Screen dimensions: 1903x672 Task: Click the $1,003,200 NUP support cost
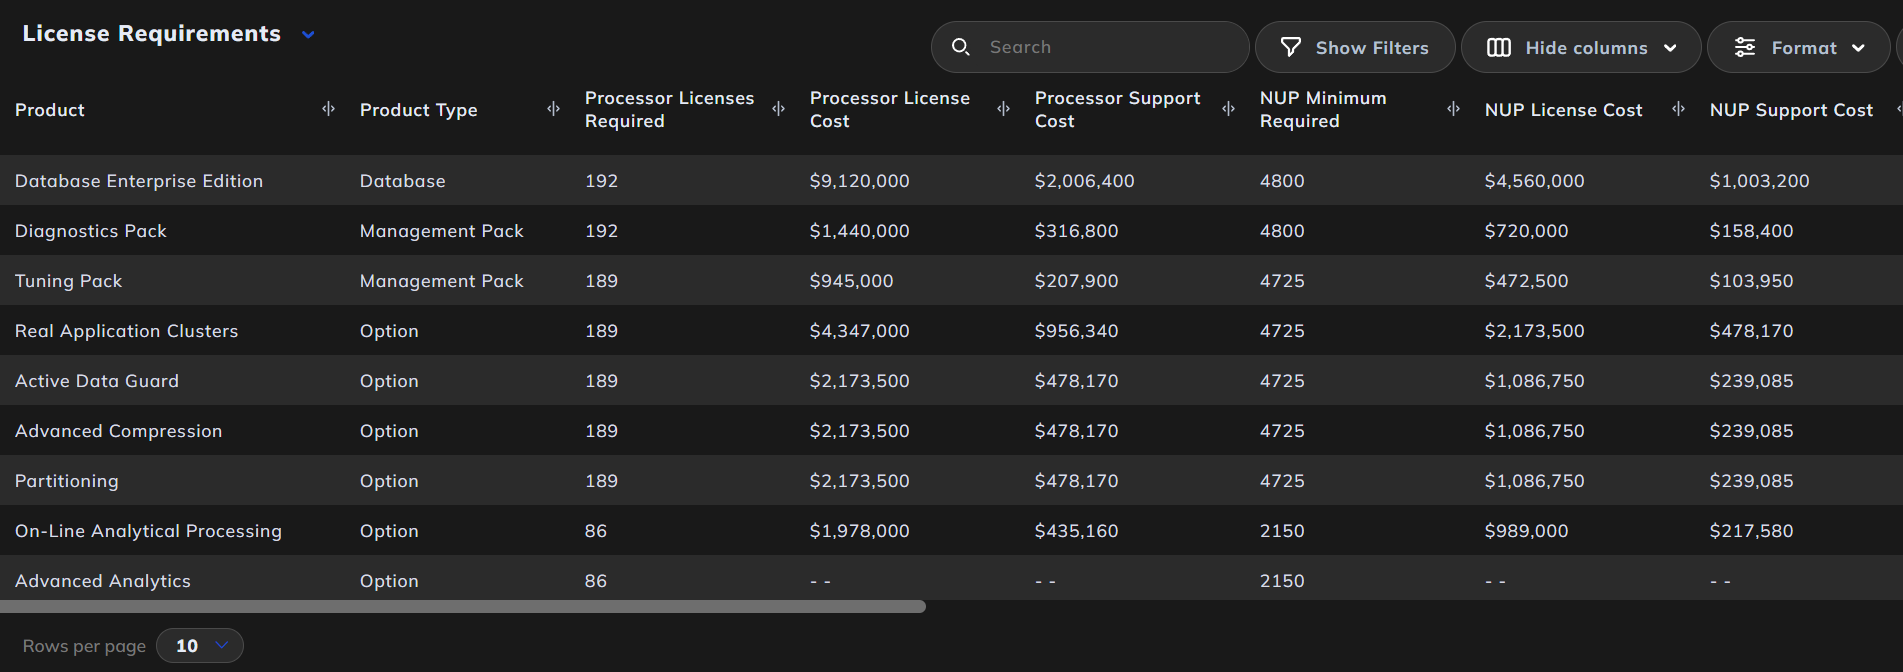tap(1760, 181)
